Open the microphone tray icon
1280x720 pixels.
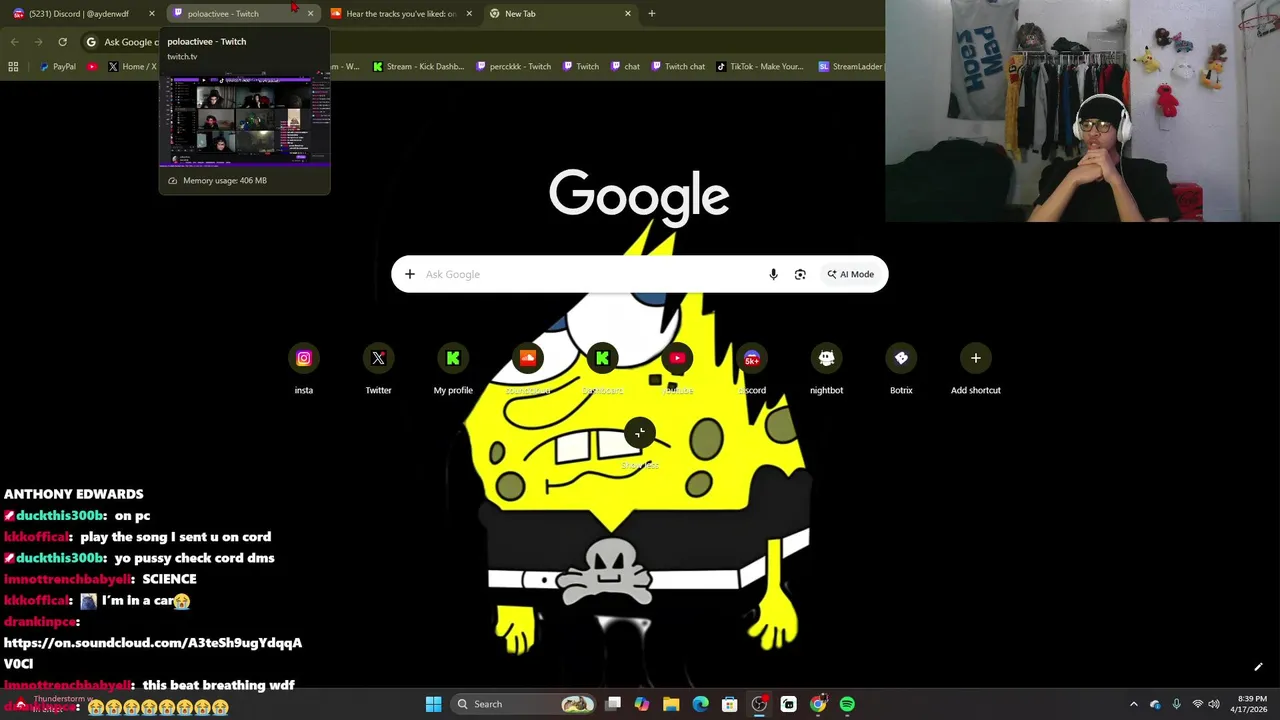[1176, 704]
